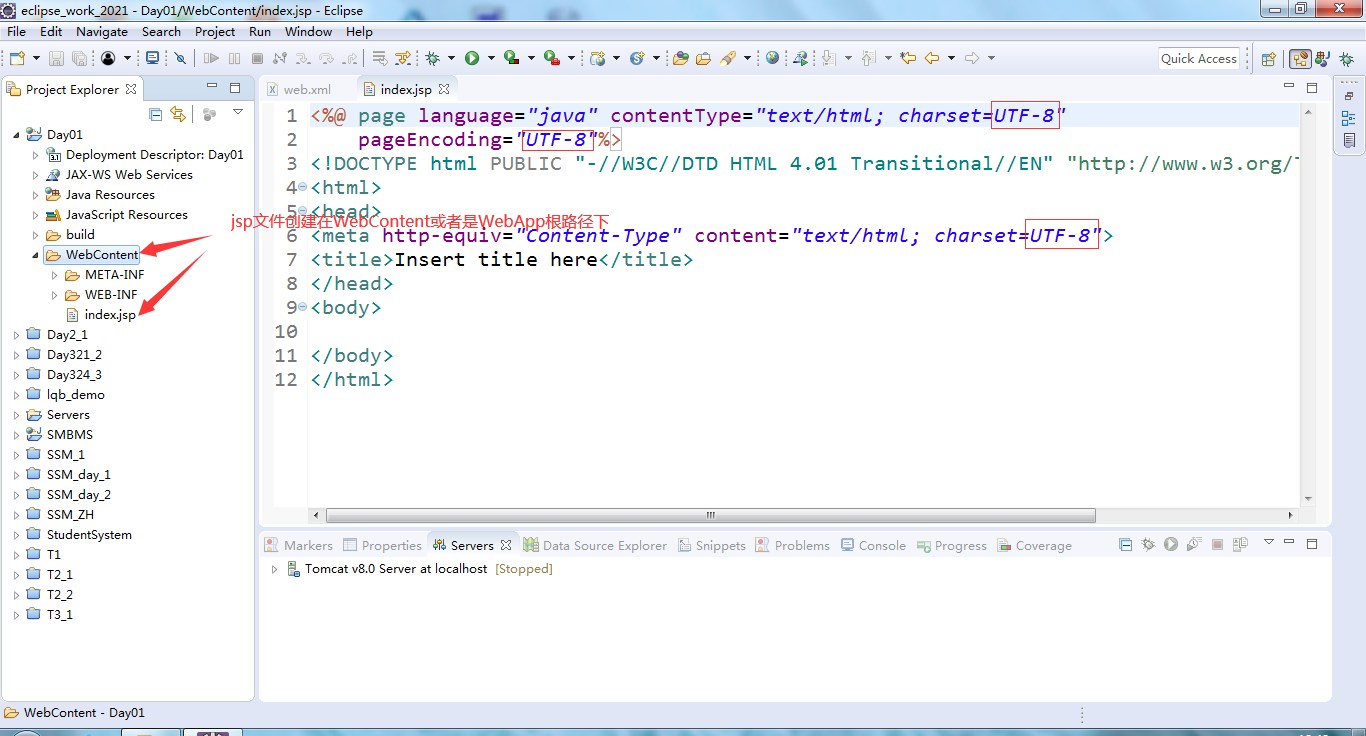Collapse the WebContent folder
The width and height of the screenshot is (1366, 736).
[36, 255]
